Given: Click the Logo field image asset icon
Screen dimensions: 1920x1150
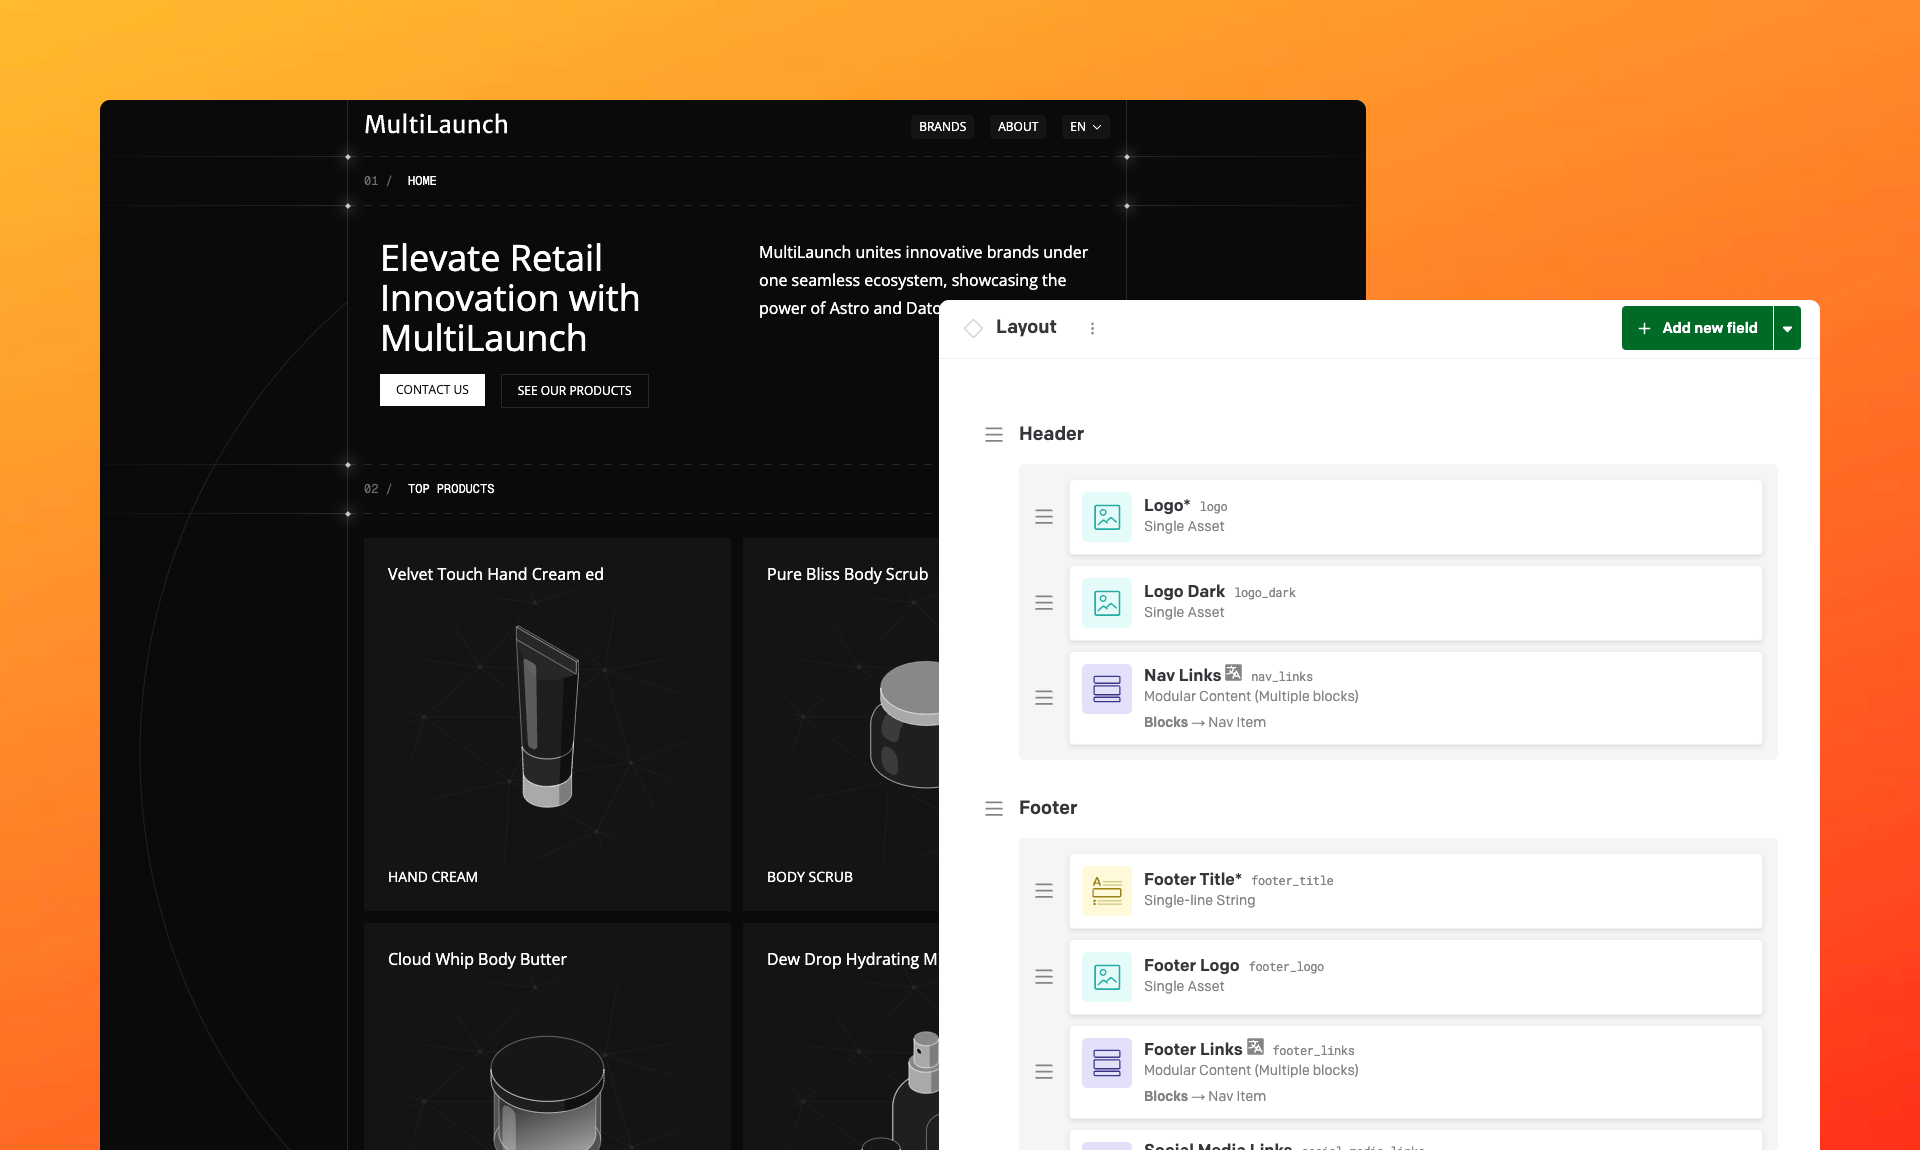Looking at the screenshot, I should [1106, 517].
